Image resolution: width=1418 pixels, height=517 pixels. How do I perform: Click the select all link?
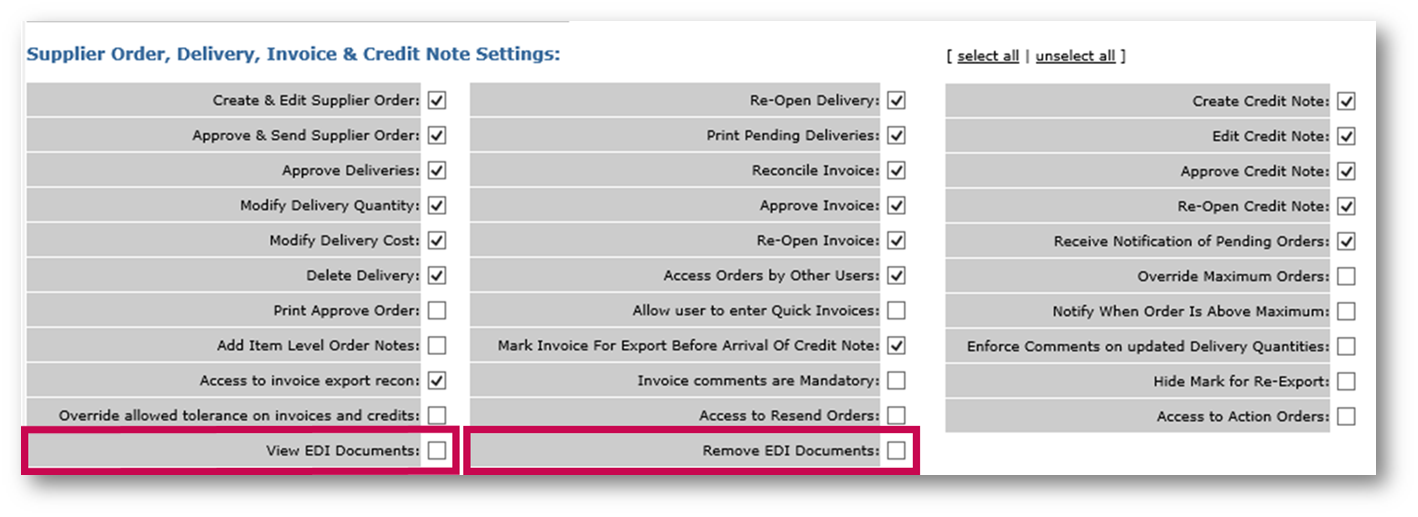(988, 56)
